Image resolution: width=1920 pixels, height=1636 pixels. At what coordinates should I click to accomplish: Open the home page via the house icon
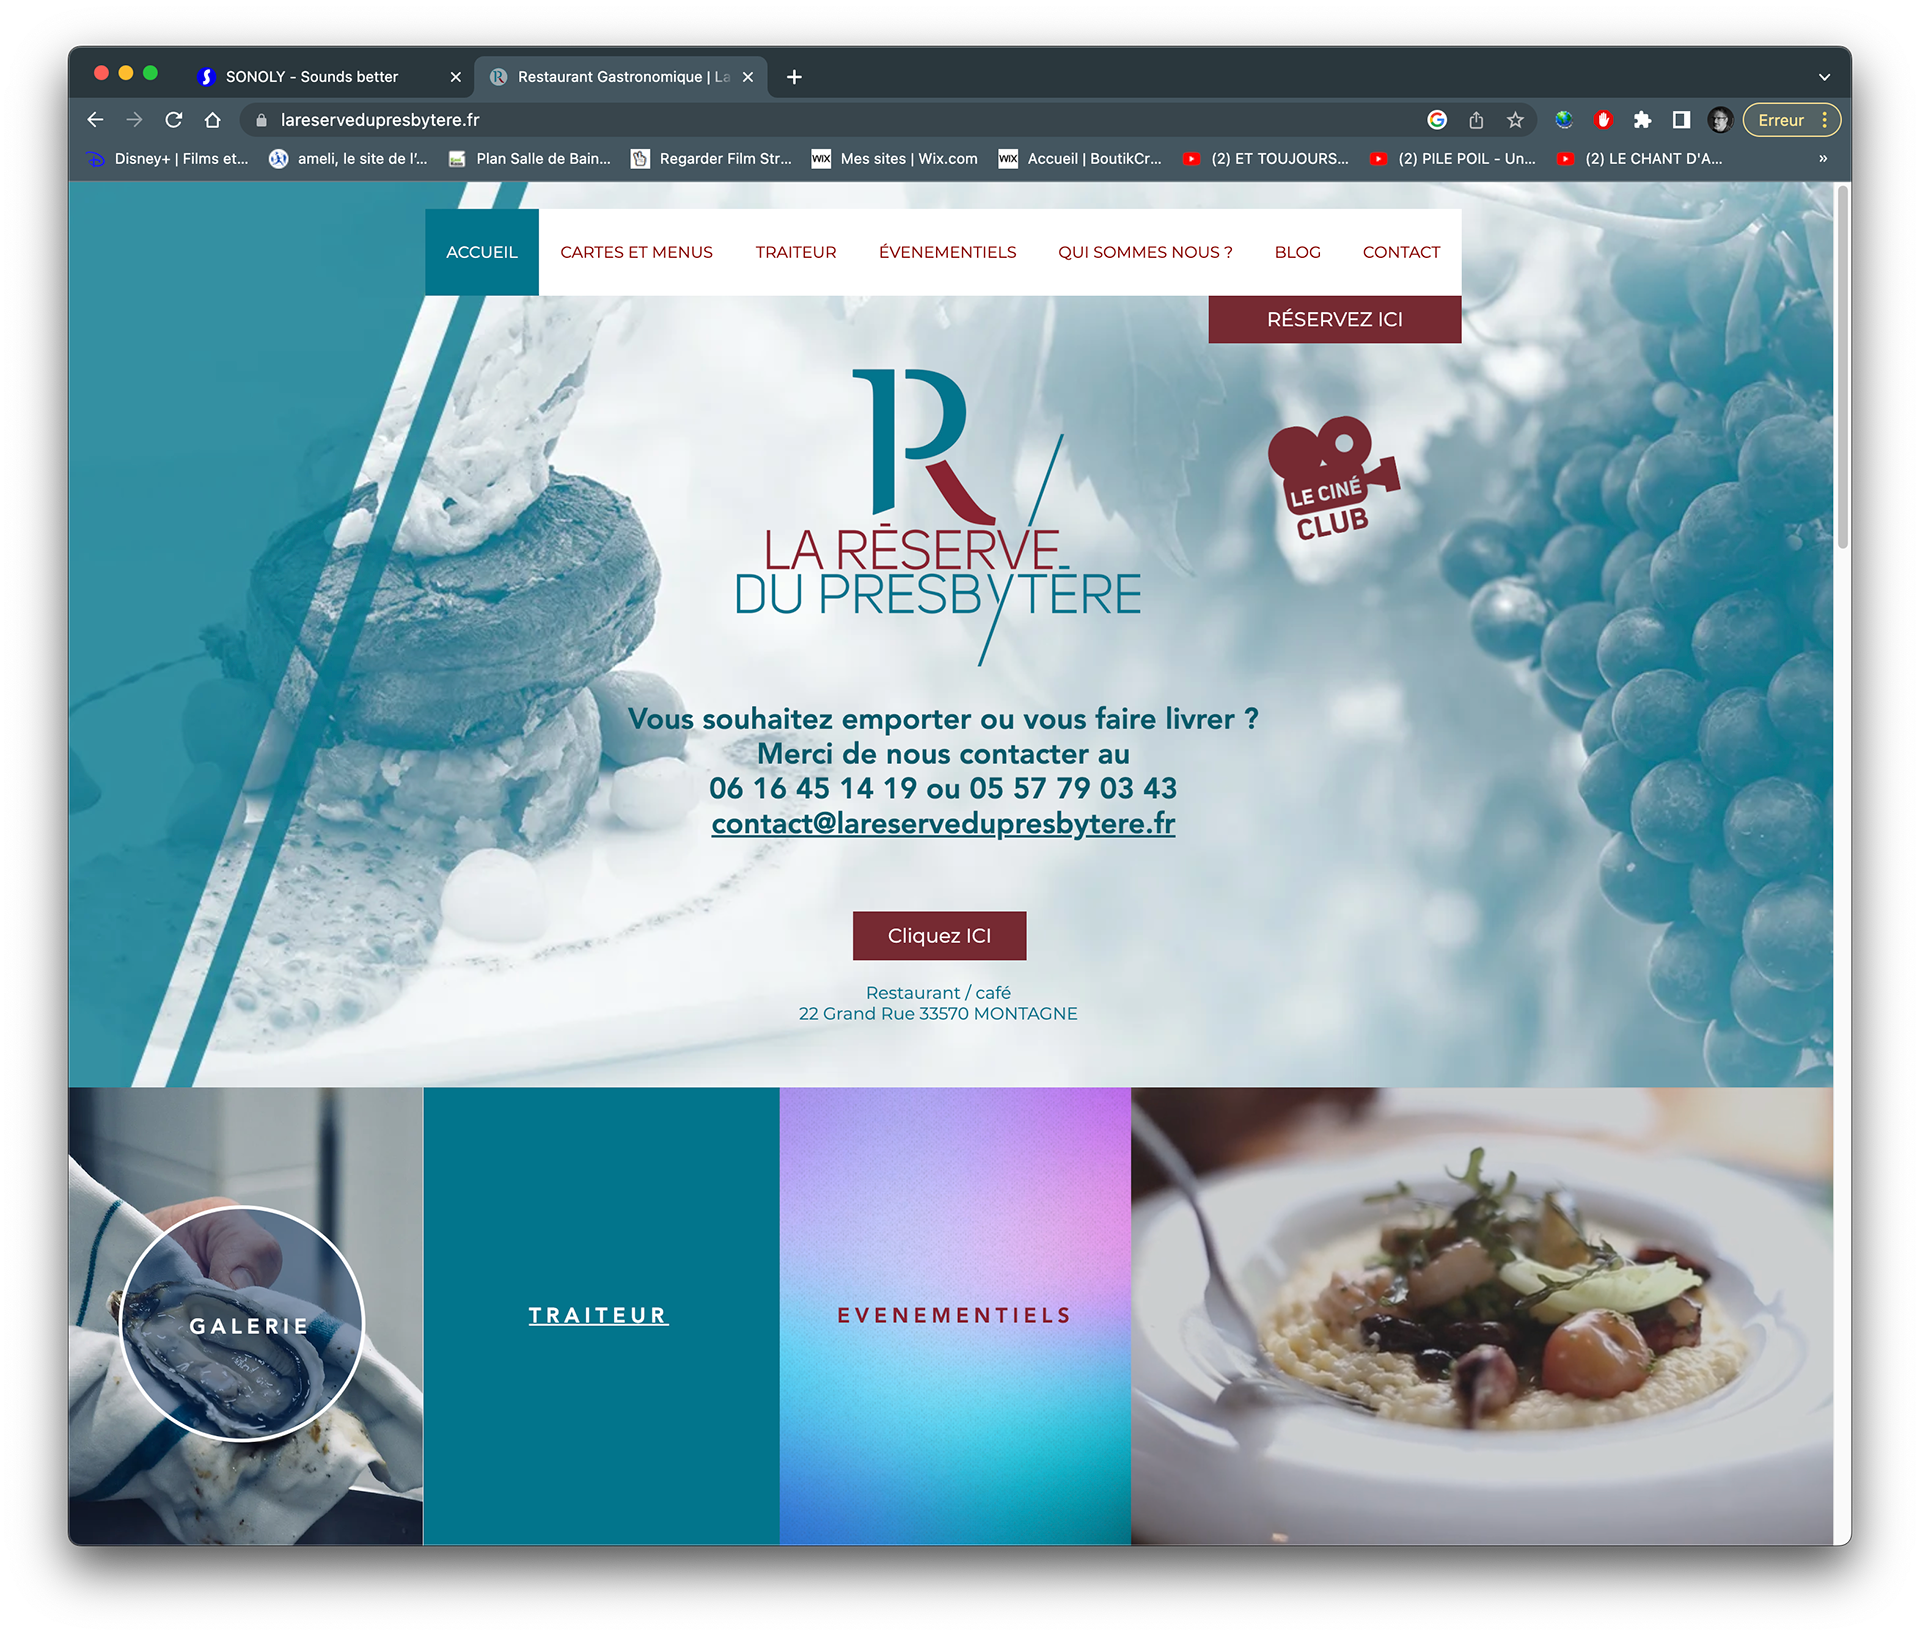(212, 120)
